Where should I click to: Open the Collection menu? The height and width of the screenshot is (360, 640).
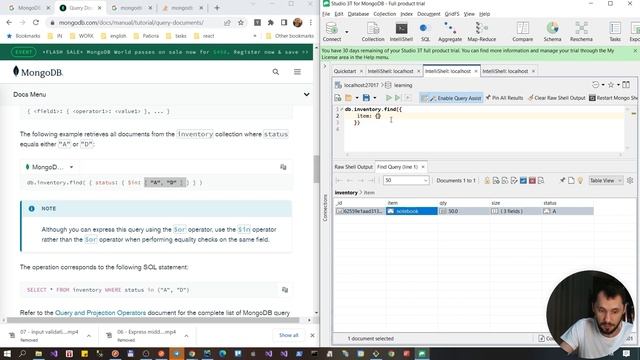(384, 14)
